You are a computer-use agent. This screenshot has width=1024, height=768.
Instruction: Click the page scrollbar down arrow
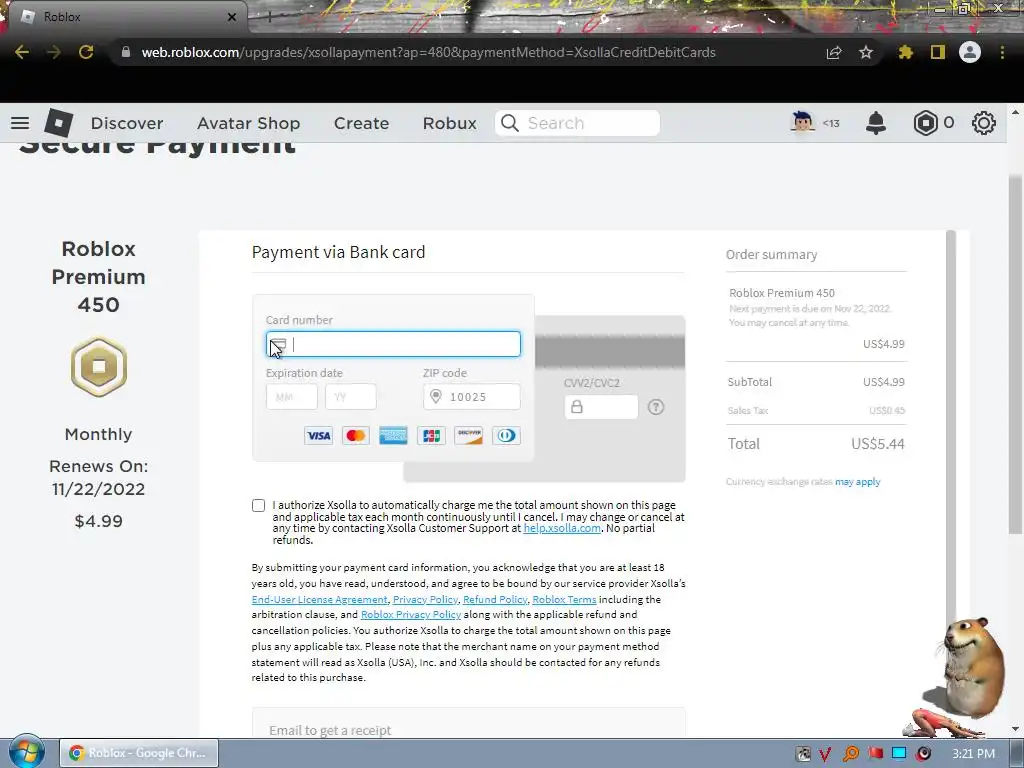[1015, 729]
